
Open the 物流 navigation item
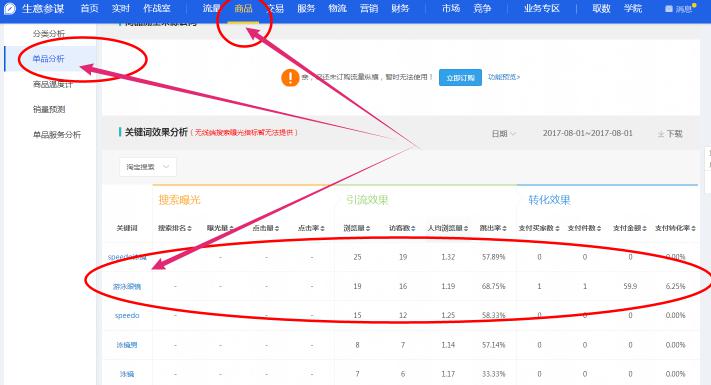[337, 9]
